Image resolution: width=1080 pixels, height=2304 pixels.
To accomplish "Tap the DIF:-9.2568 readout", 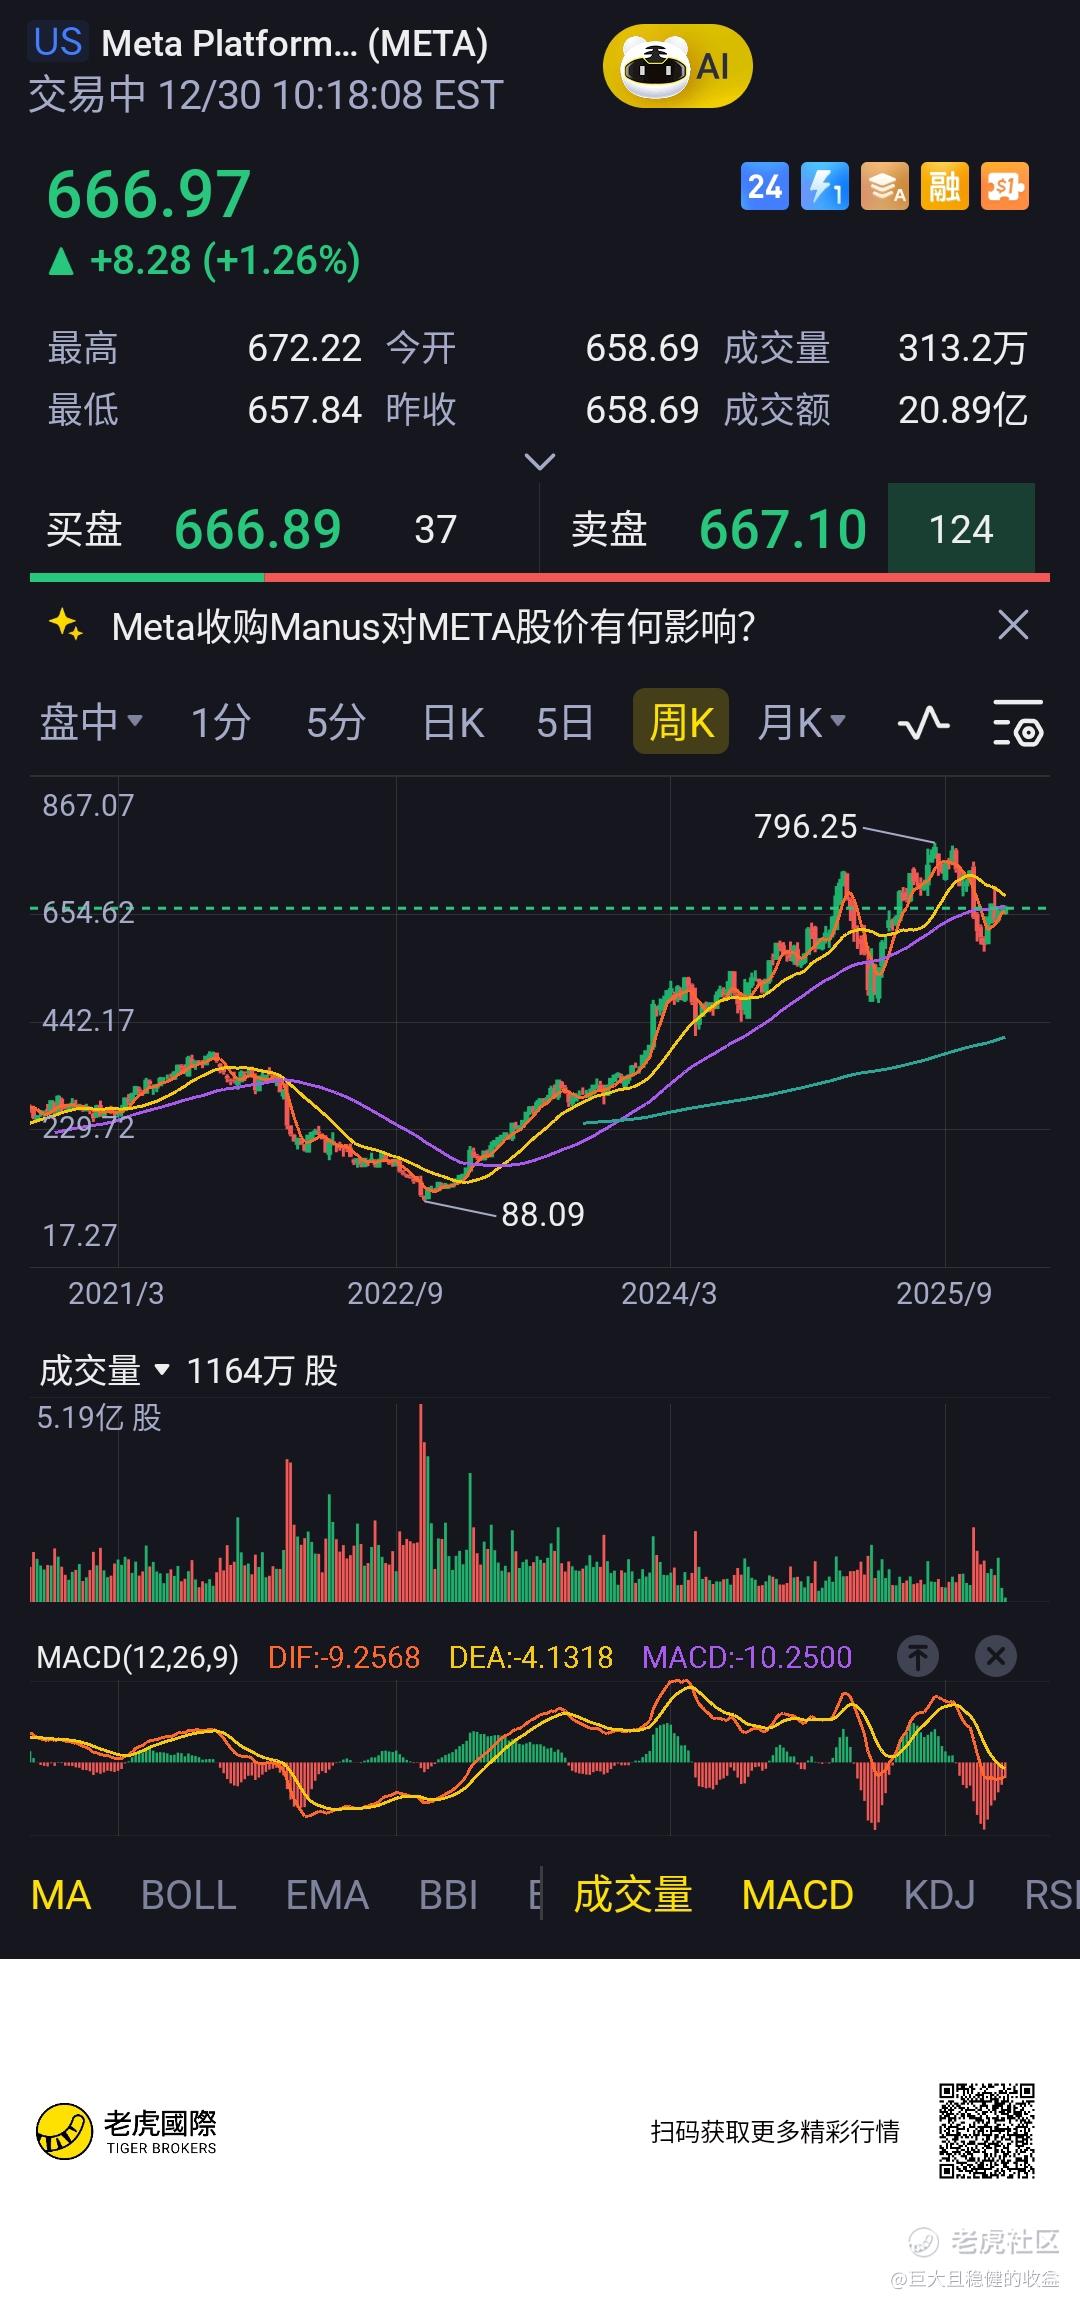I will point(344,1657).
